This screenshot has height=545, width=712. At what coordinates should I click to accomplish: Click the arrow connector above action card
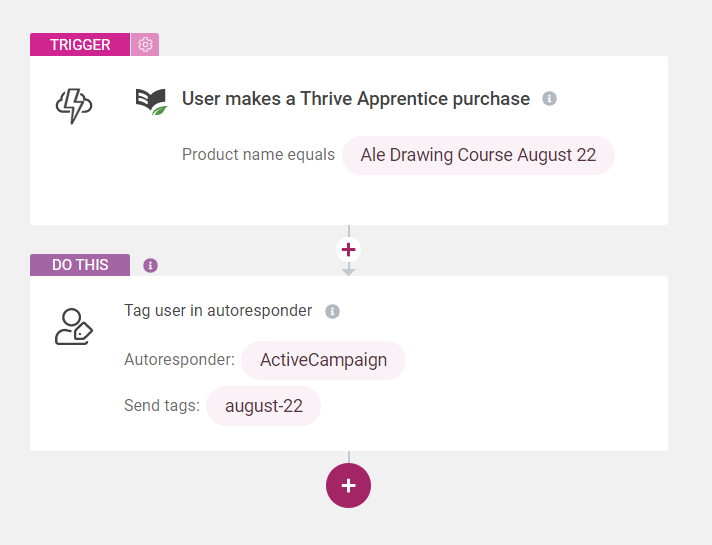pyautogui.click(x=348, y=271)
